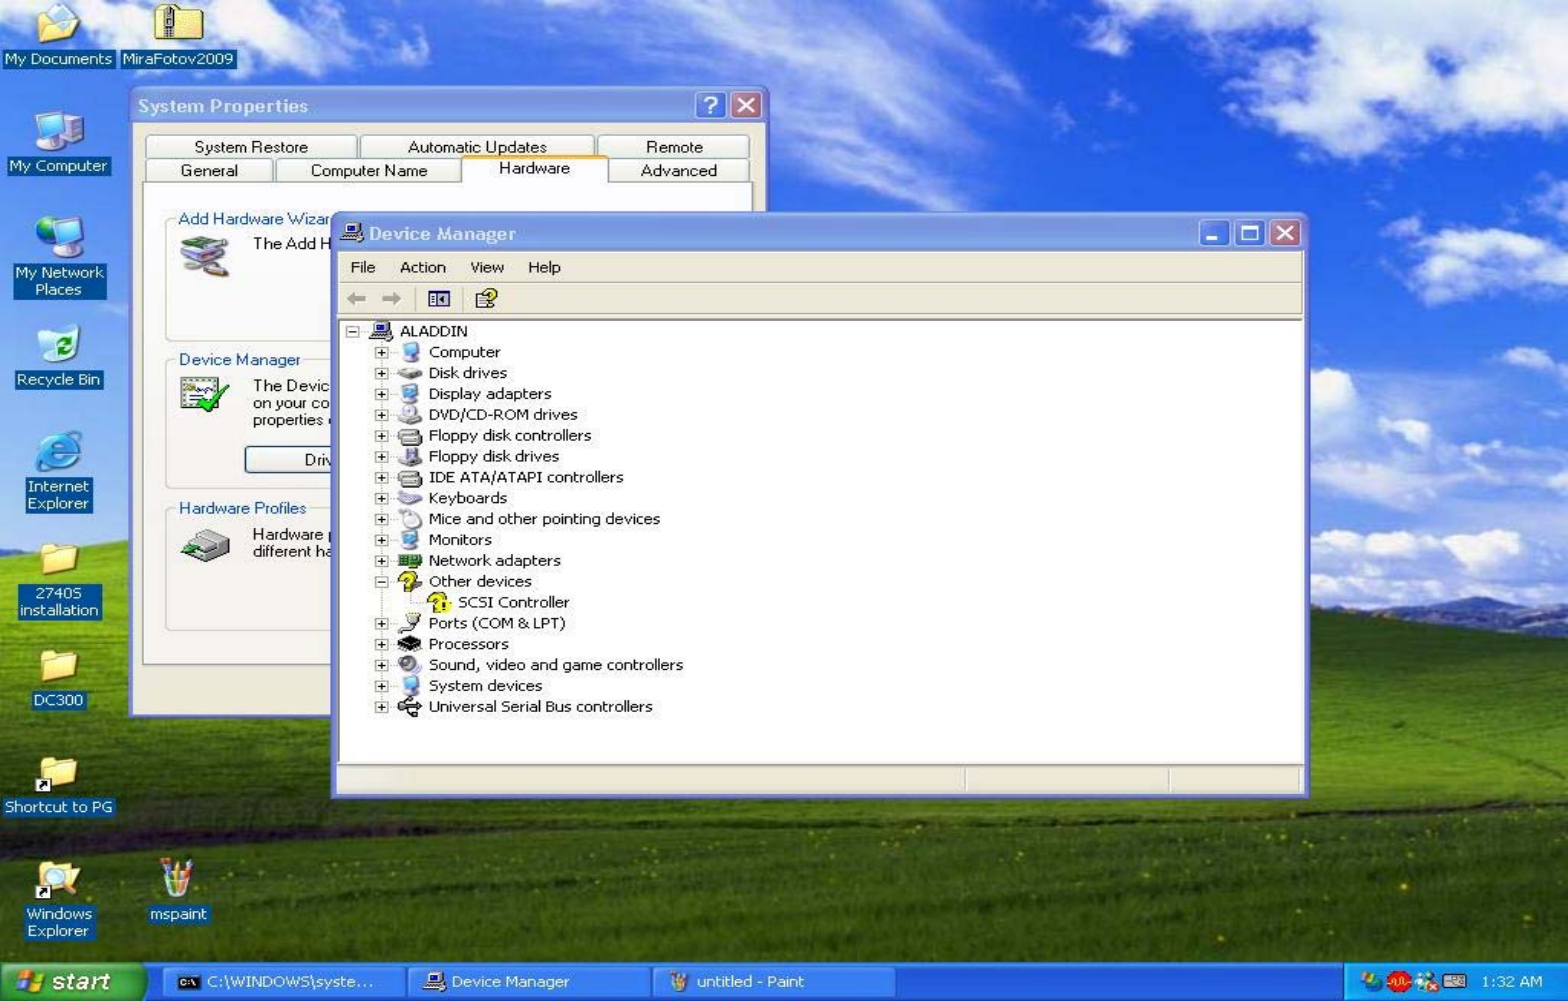Screen dimensions: 1568x1001
Task: Collapse the ALADDIN root node
Action: [x=352, y=331]
